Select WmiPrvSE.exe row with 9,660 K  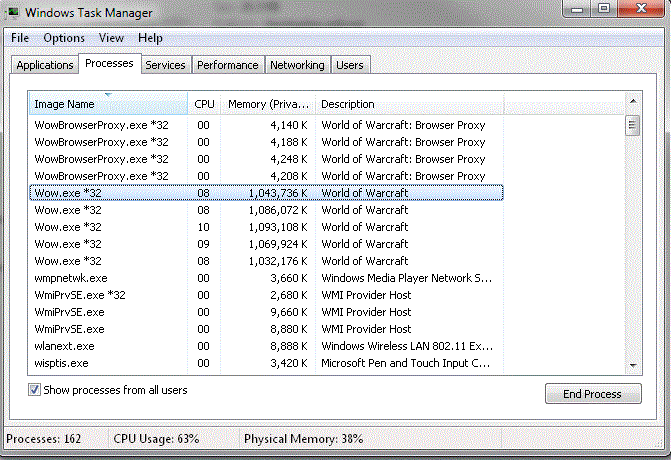[x=266, y=312]
